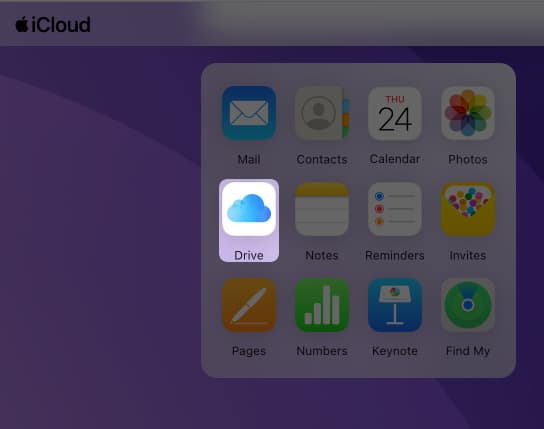
Task: Open the Find My app icon
Action: tap(468, 305)
